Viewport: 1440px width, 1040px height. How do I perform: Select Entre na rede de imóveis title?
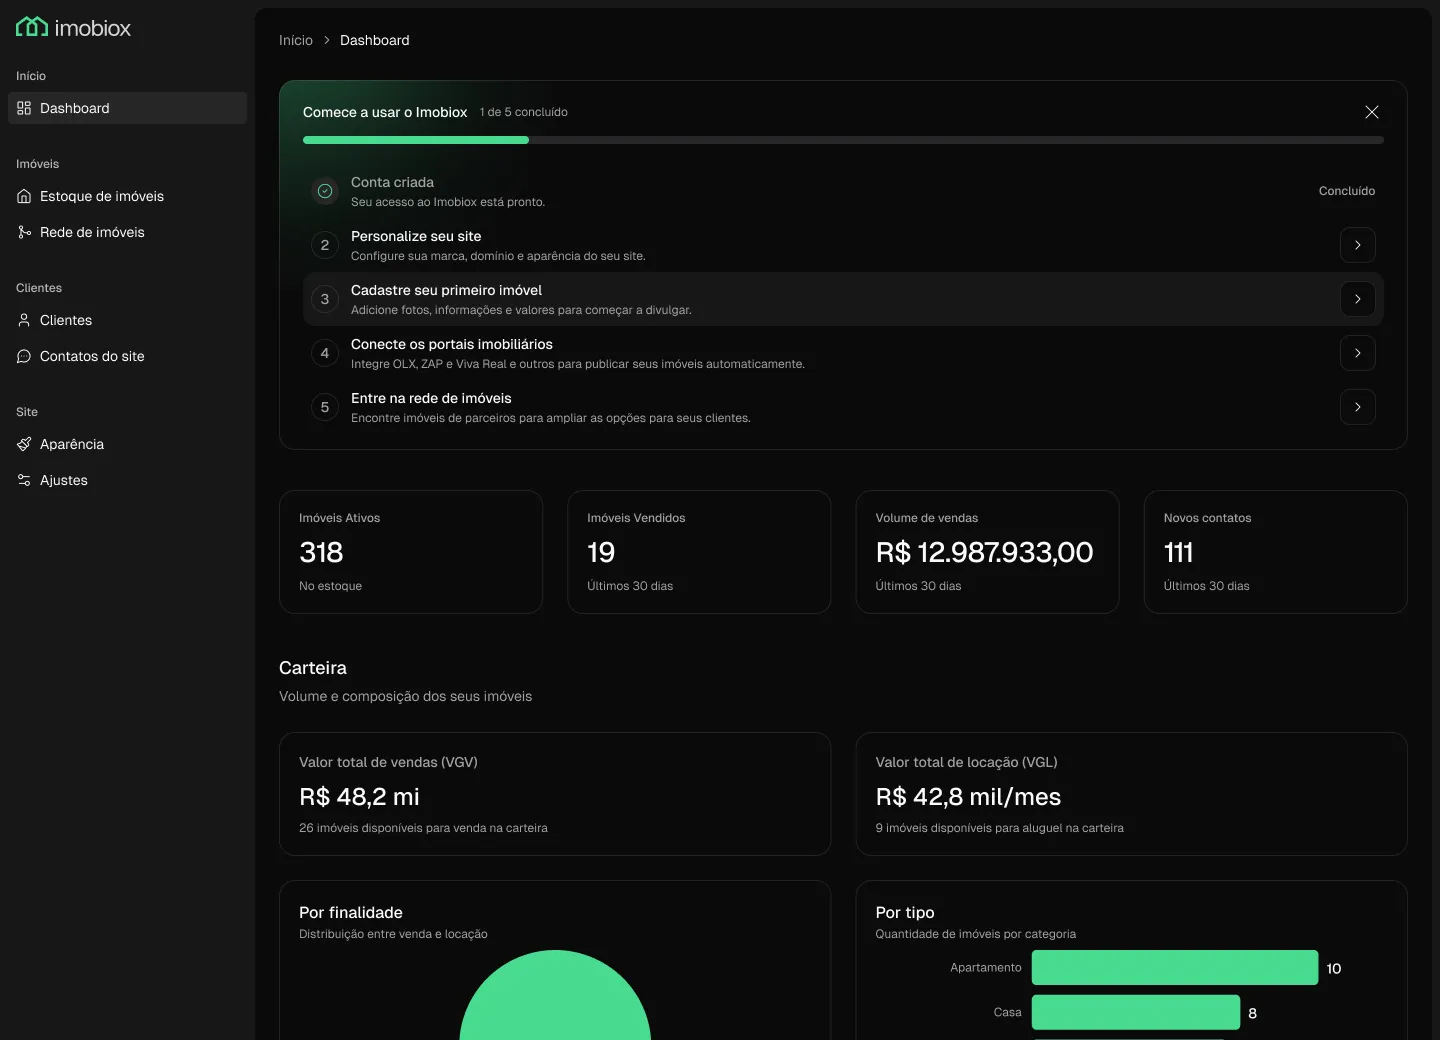pos(431,398)
